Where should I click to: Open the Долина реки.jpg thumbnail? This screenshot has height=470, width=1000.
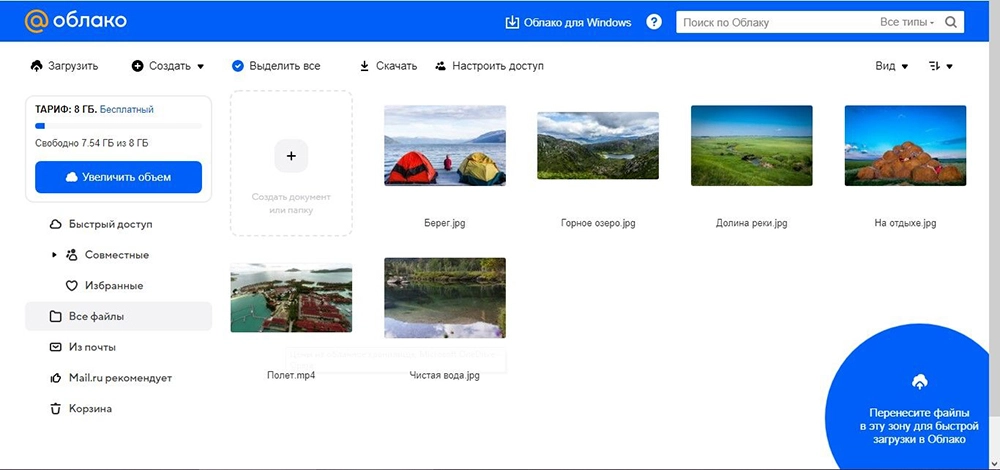(x=751, y=145)
